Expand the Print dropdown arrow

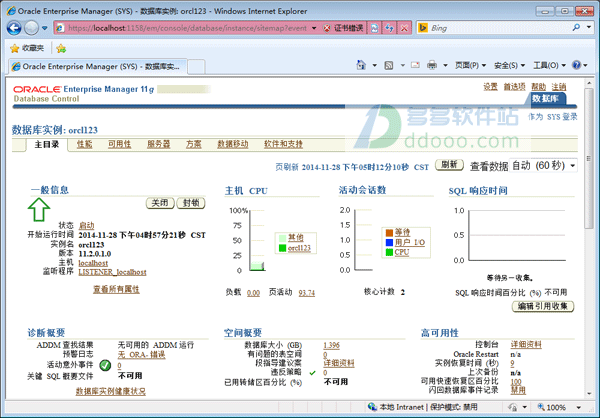[x=445, y=65]
